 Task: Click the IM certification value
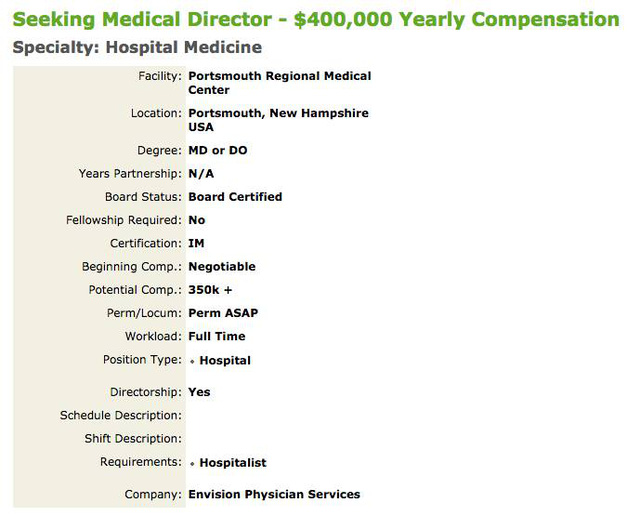point(196,243)
